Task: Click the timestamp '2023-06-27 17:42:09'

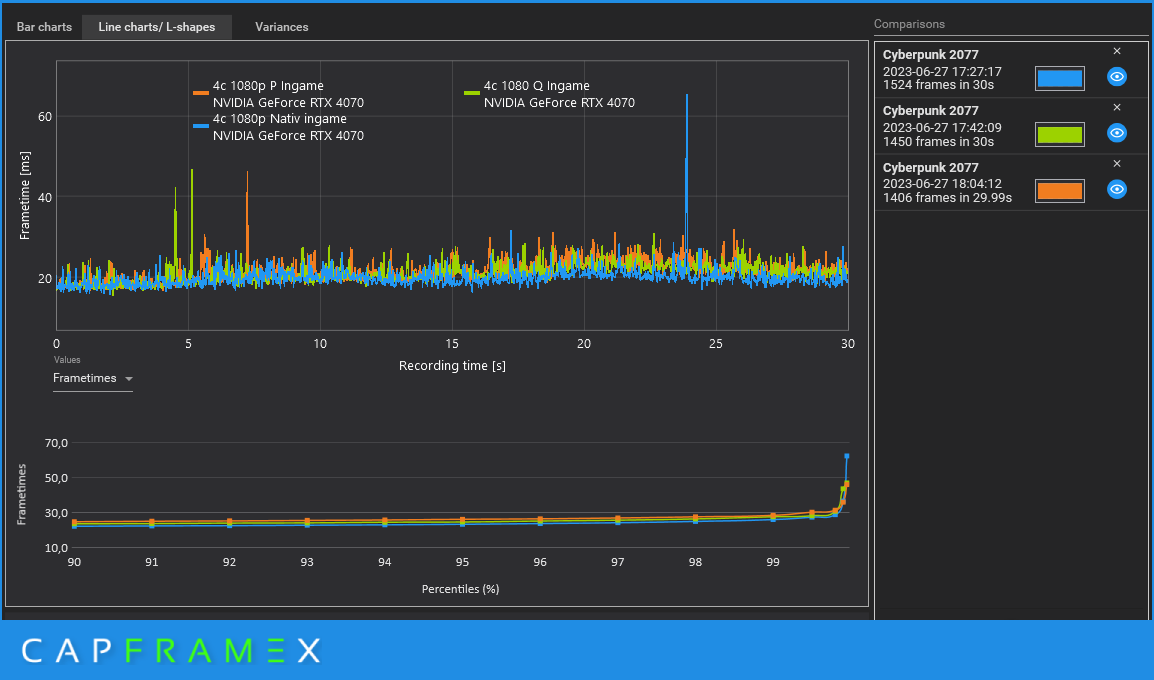Action: click(942, 128)
